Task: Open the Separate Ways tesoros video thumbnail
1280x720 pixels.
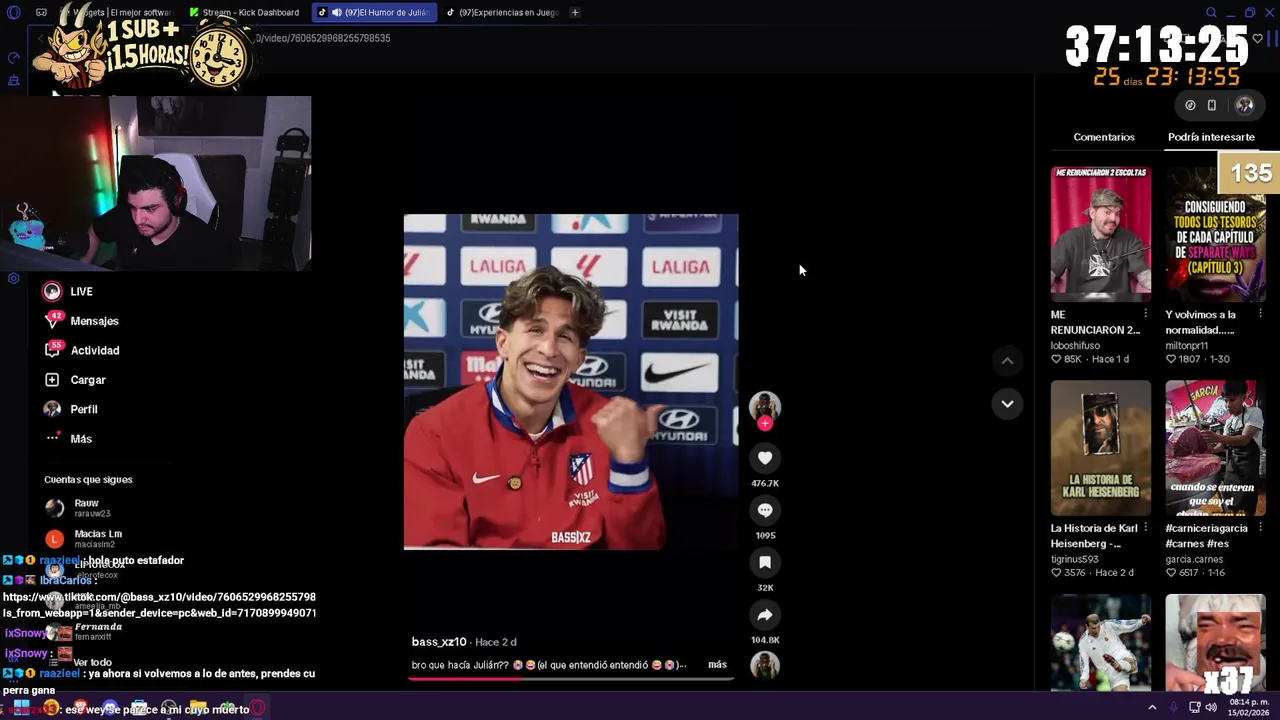Action: coord(1215,234)
